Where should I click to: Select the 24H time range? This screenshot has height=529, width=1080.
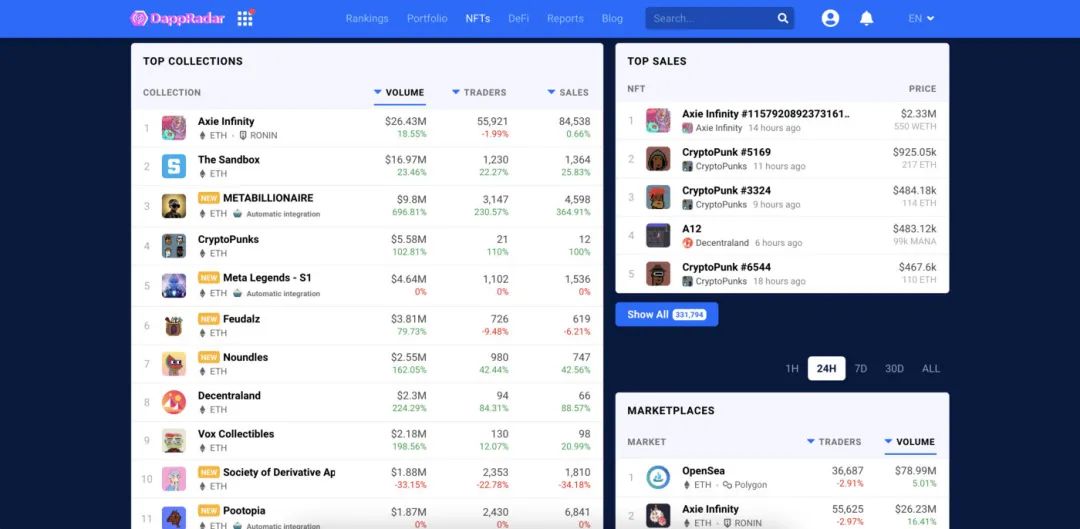tap(827, 369)
